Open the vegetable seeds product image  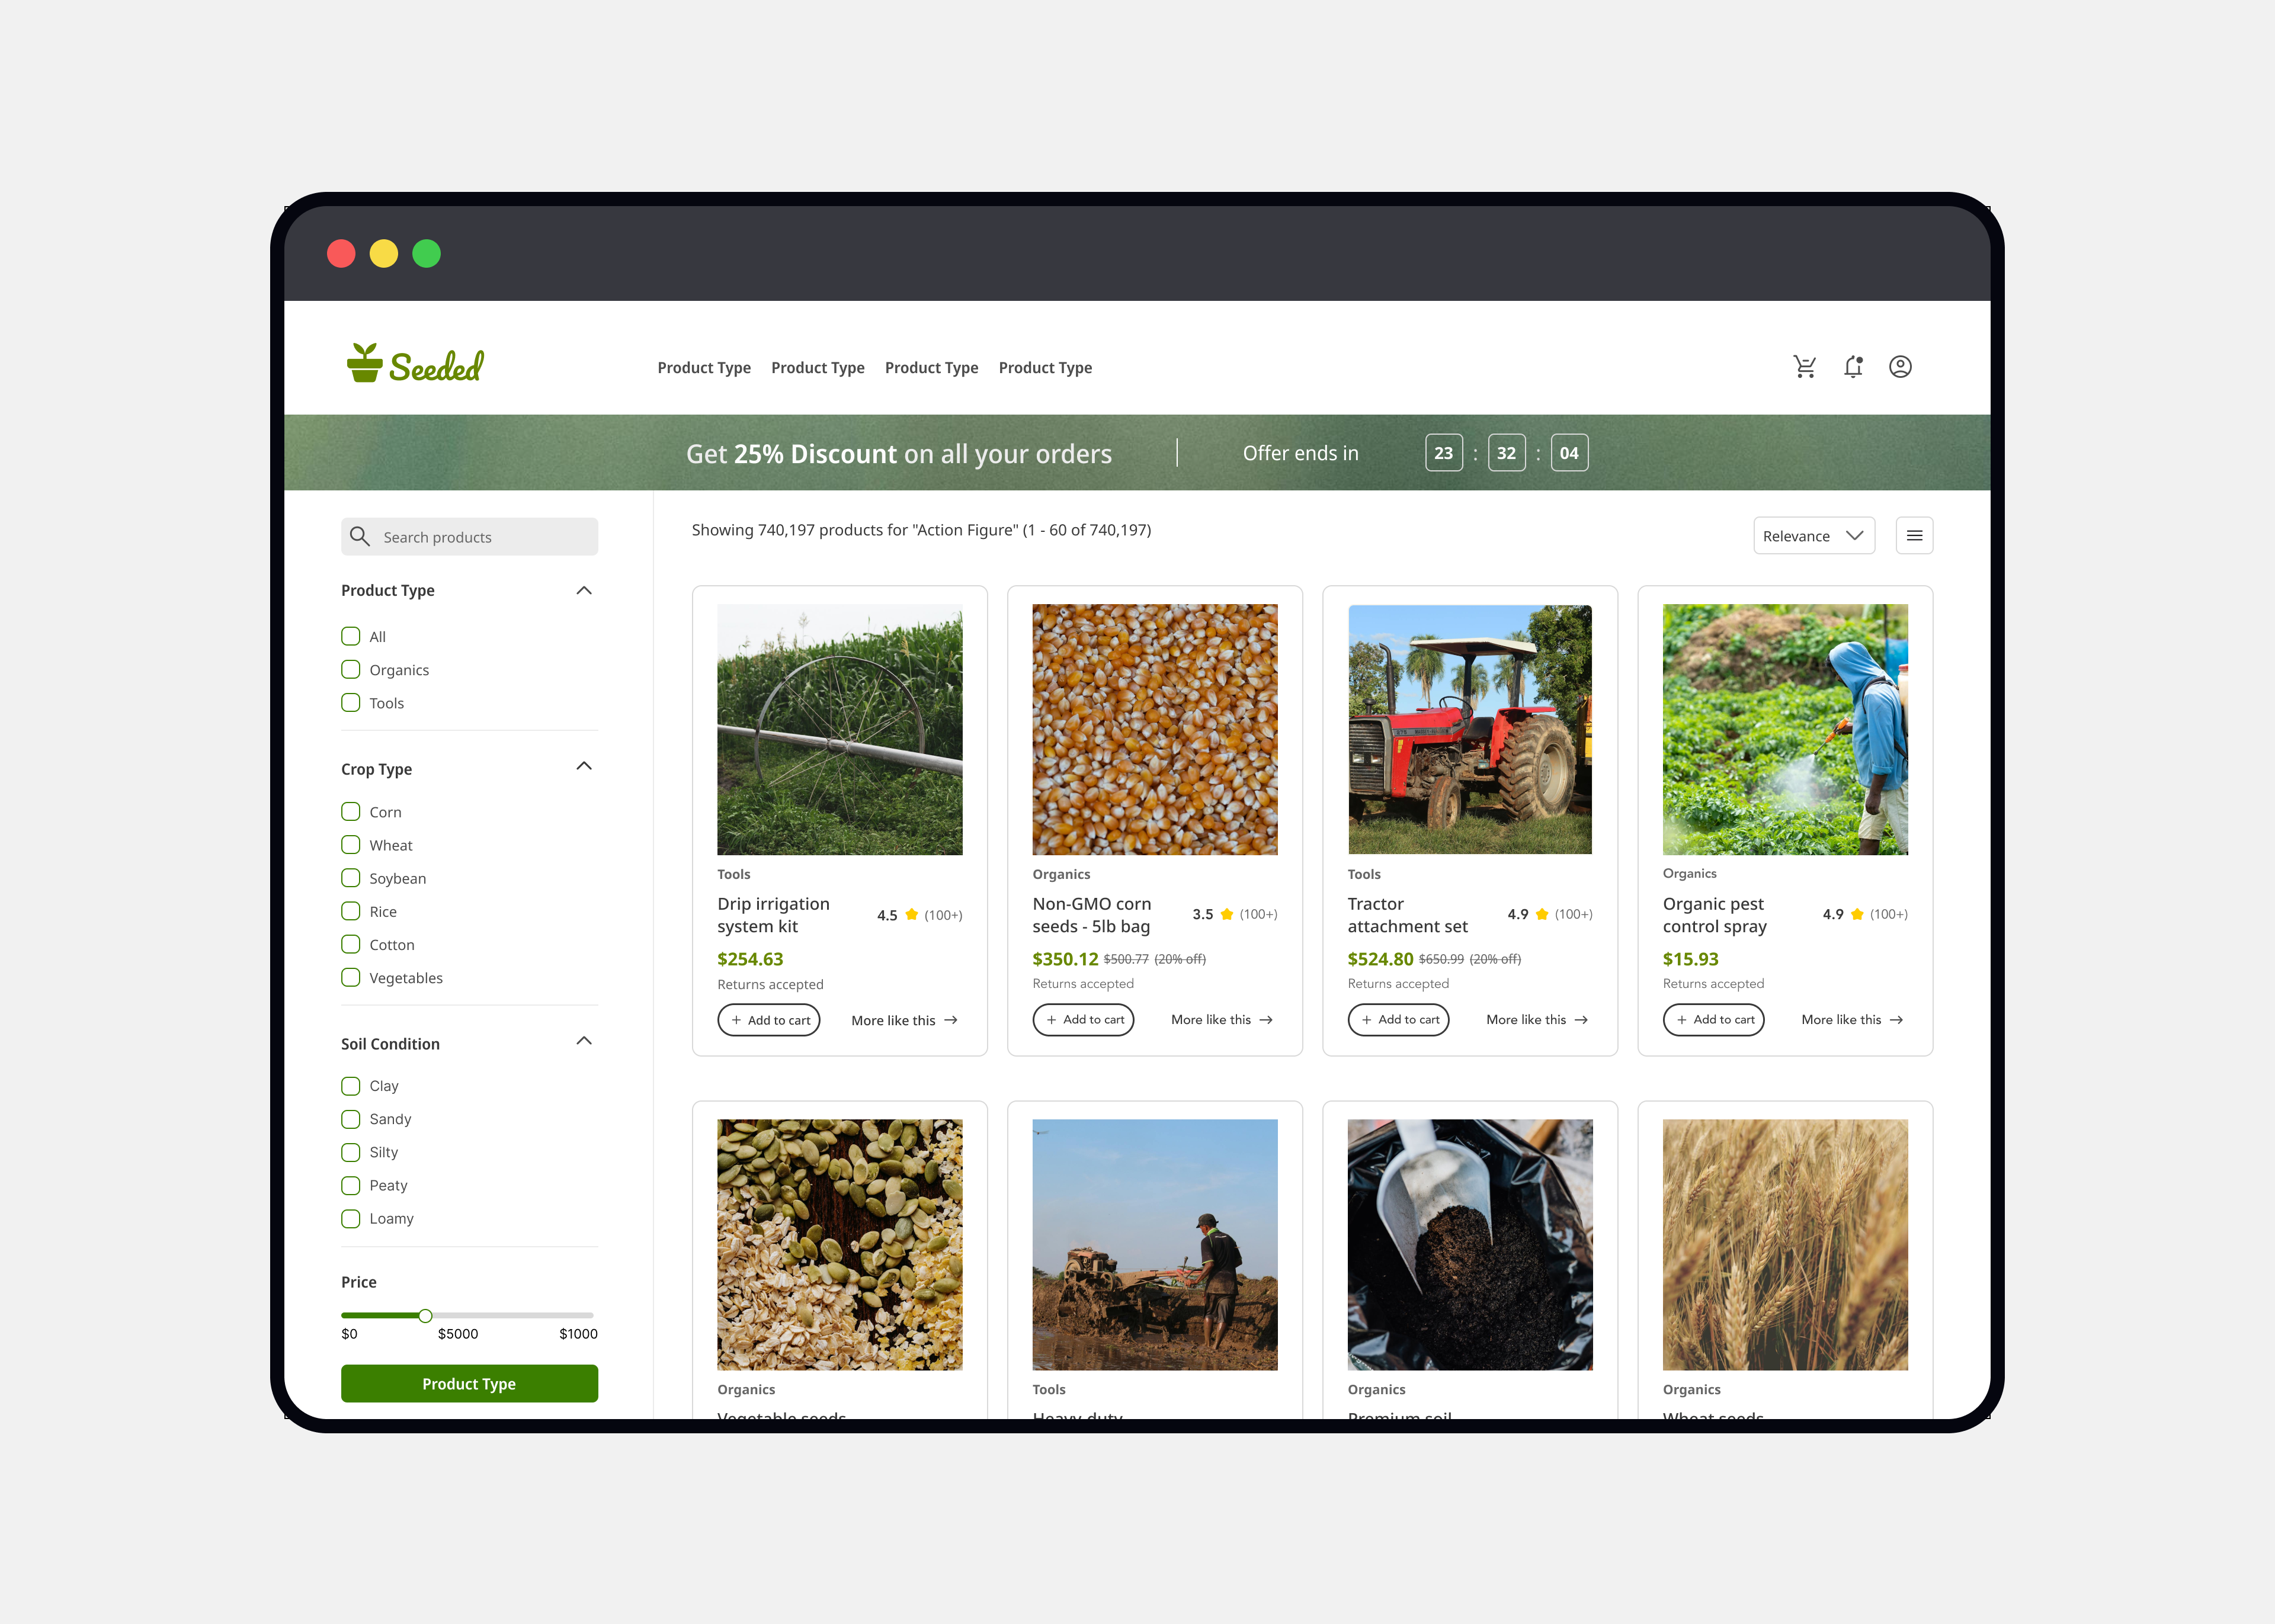[840, 1244]
